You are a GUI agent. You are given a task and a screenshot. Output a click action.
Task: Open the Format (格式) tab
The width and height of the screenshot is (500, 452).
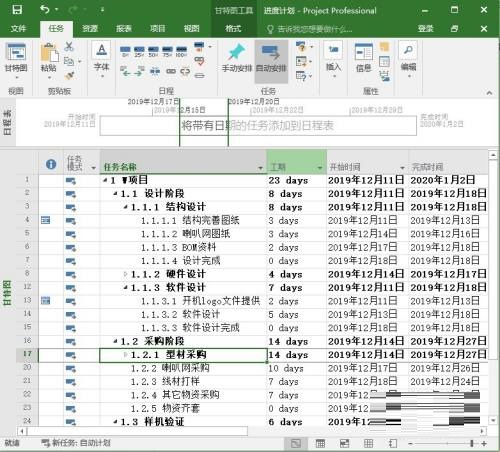pyautogui.click(x=233, y=29)
